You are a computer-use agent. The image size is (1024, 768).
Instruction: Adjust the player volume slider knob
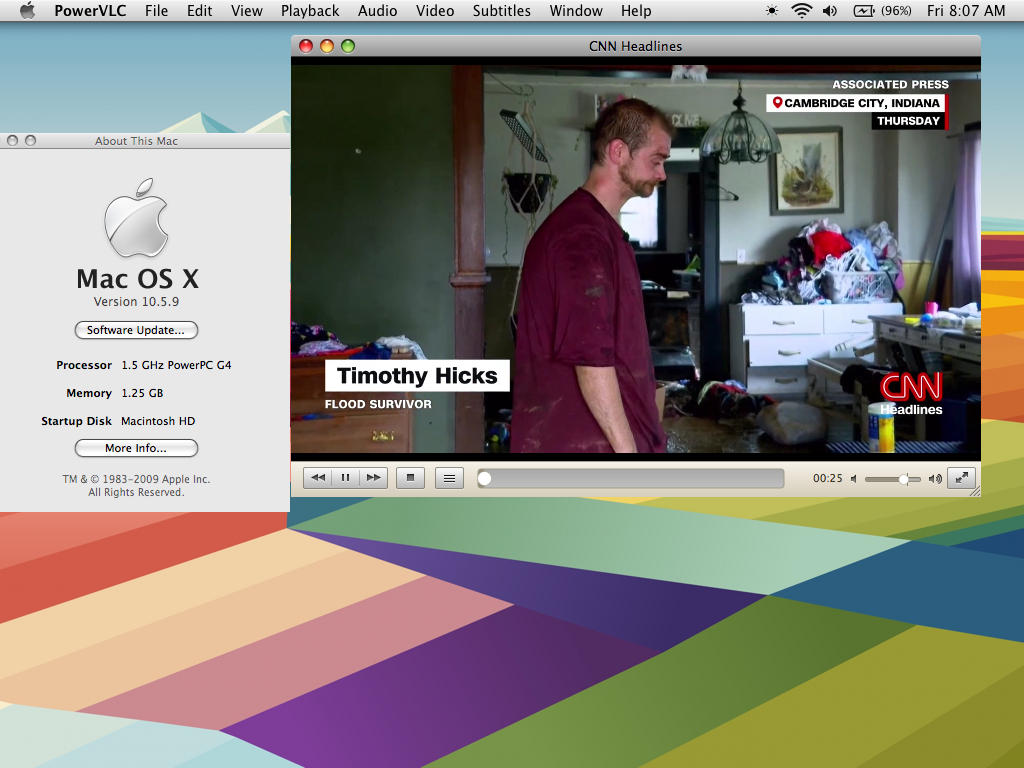pos(903,479)
